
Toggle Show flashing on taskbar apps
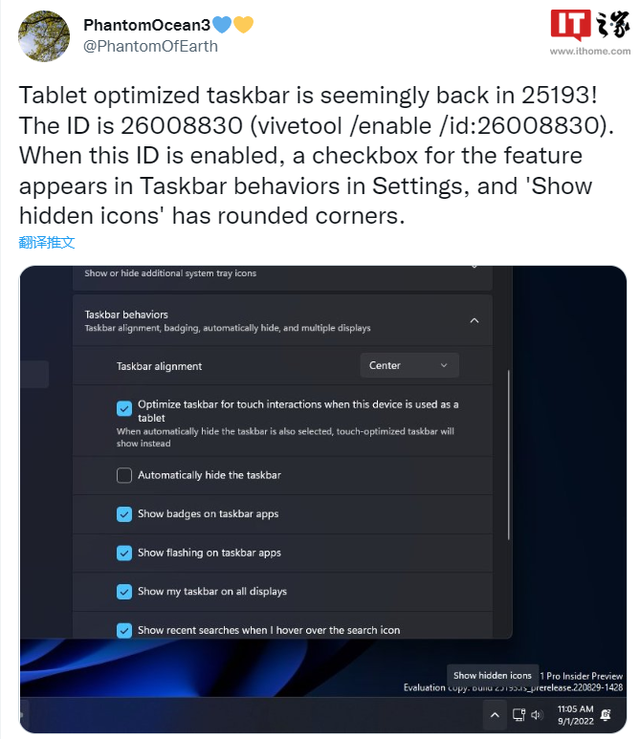(x=124, y=552)
